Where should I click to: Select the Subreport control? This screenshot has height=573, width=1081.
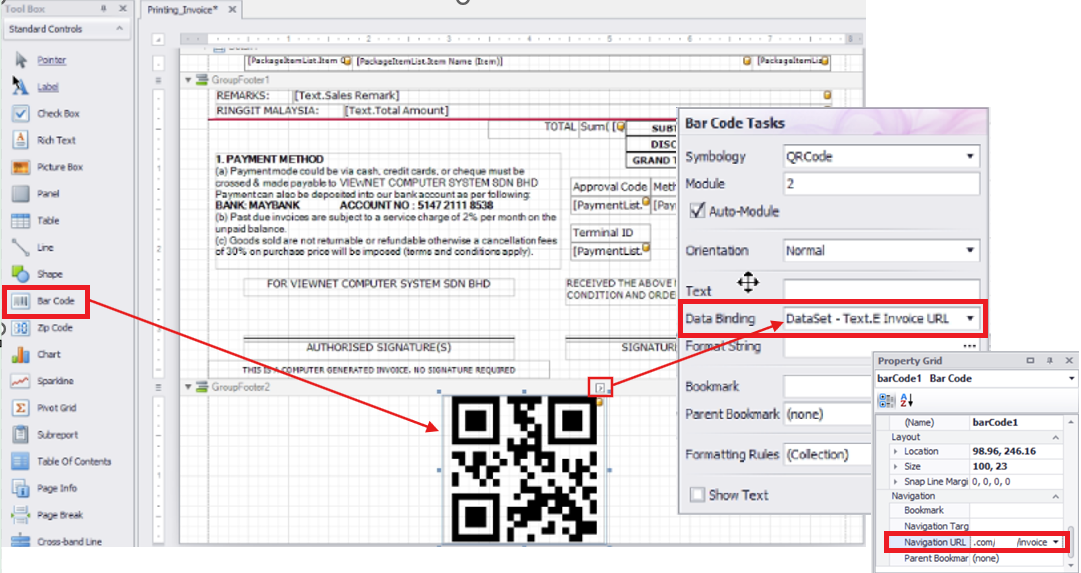pyautogui.click(x=57, y=435)
